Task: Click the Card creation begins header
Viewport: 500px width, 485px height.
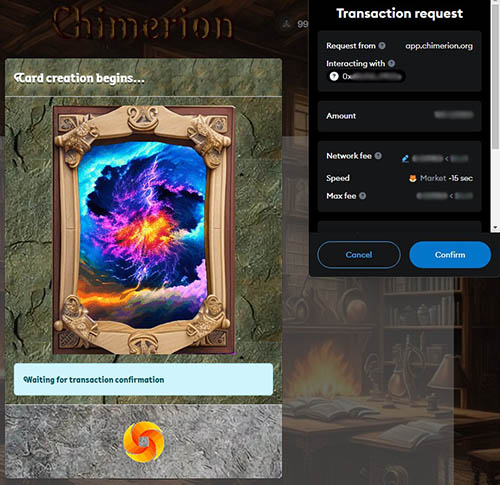Action: coord(79,78)
